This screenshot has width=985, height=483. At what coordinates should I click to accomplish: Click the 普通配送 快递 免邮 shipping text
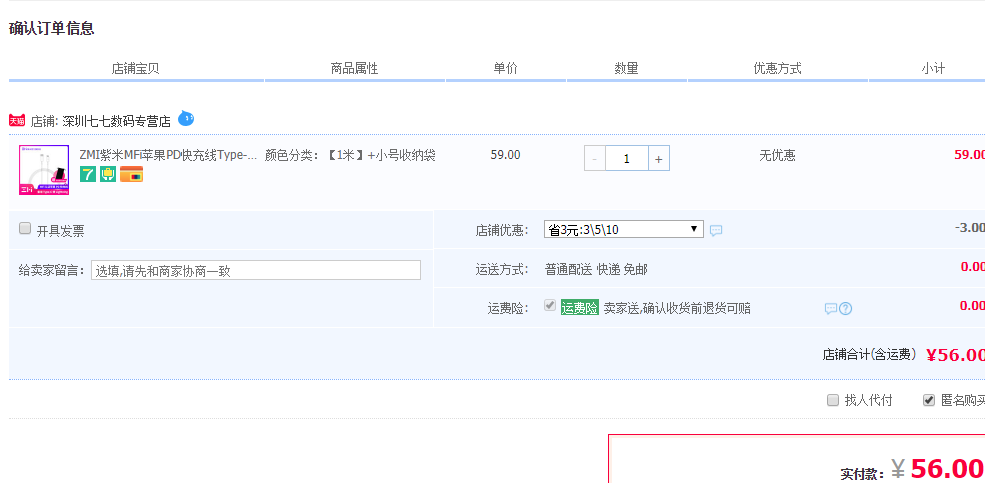[596, 270]
